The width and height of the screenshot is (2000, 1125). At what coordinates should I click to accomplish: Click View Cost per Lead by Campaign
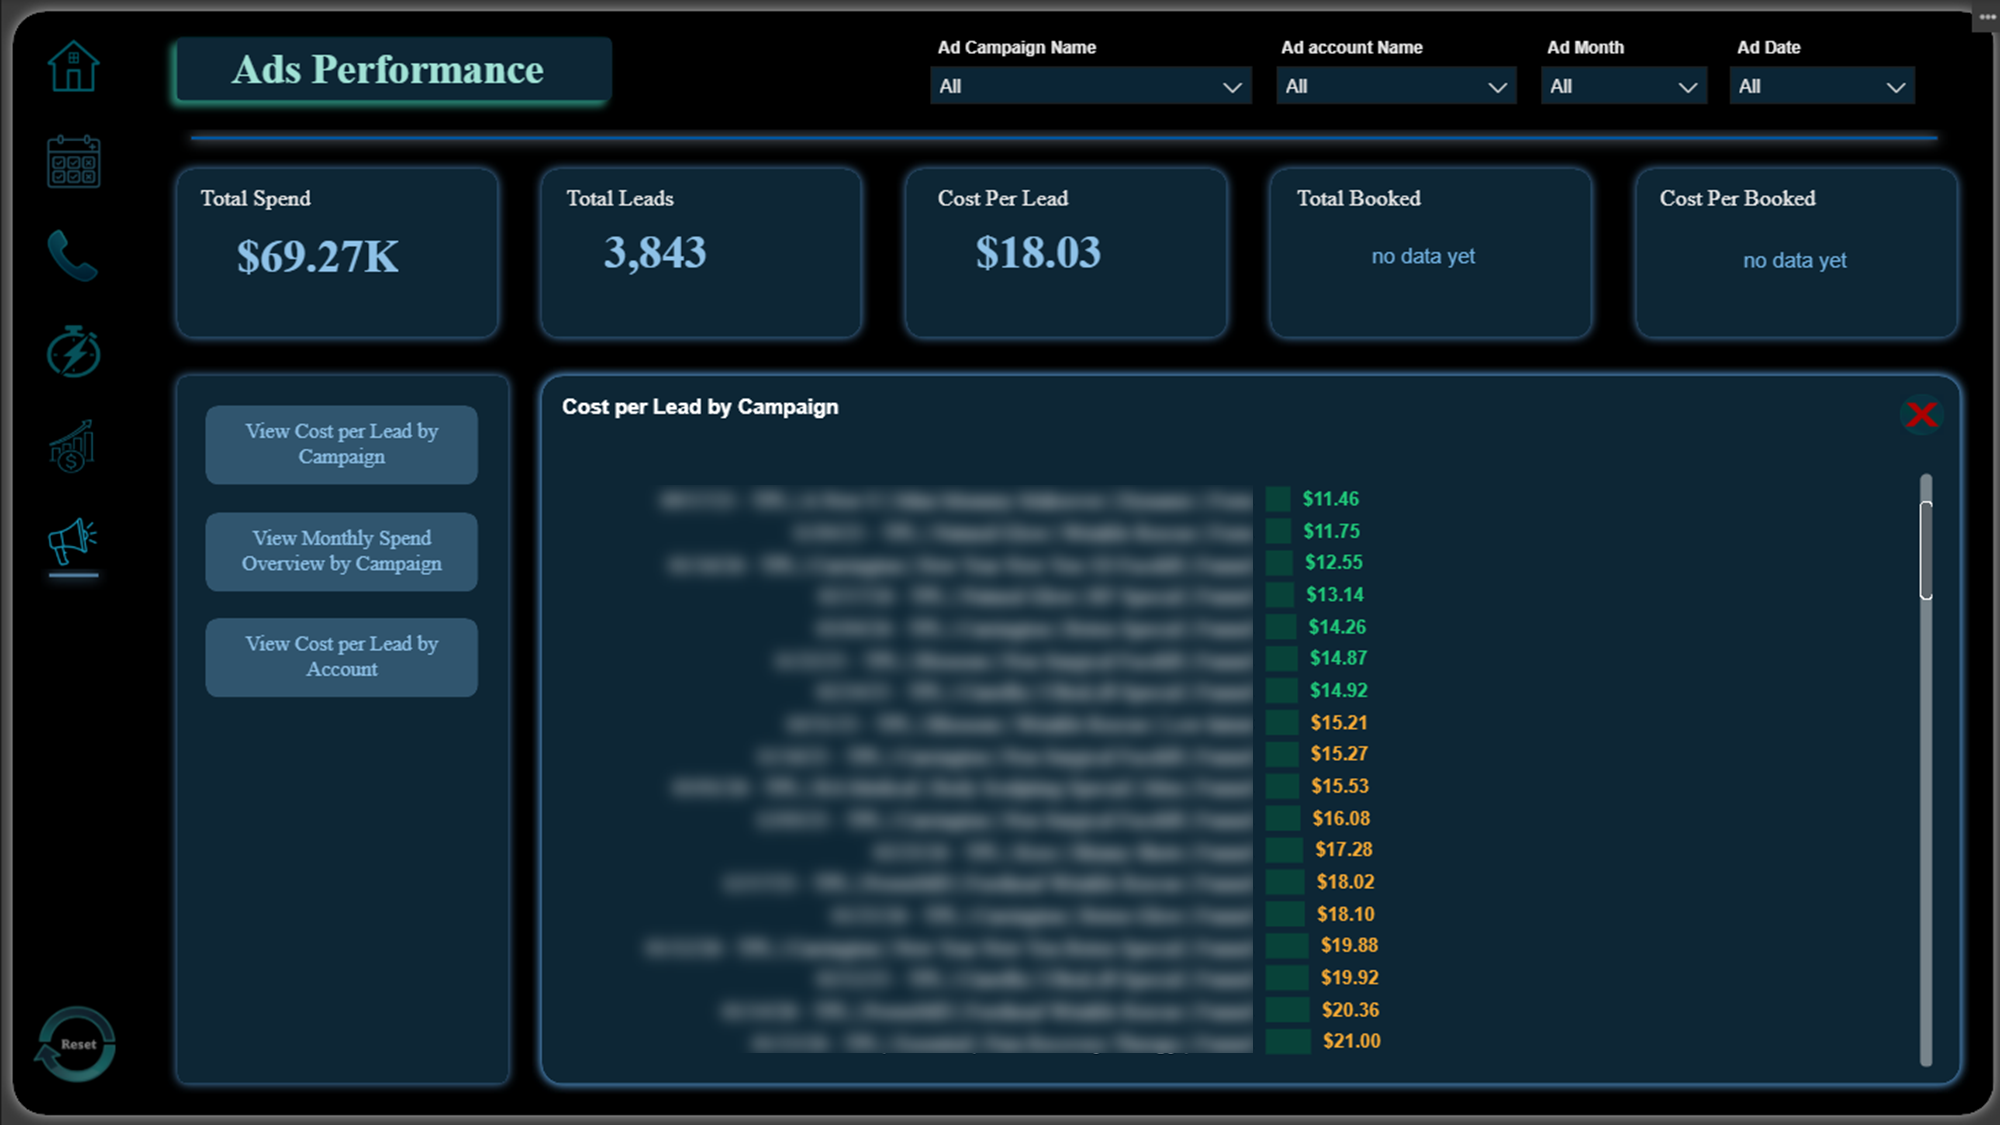click(341, 444)
